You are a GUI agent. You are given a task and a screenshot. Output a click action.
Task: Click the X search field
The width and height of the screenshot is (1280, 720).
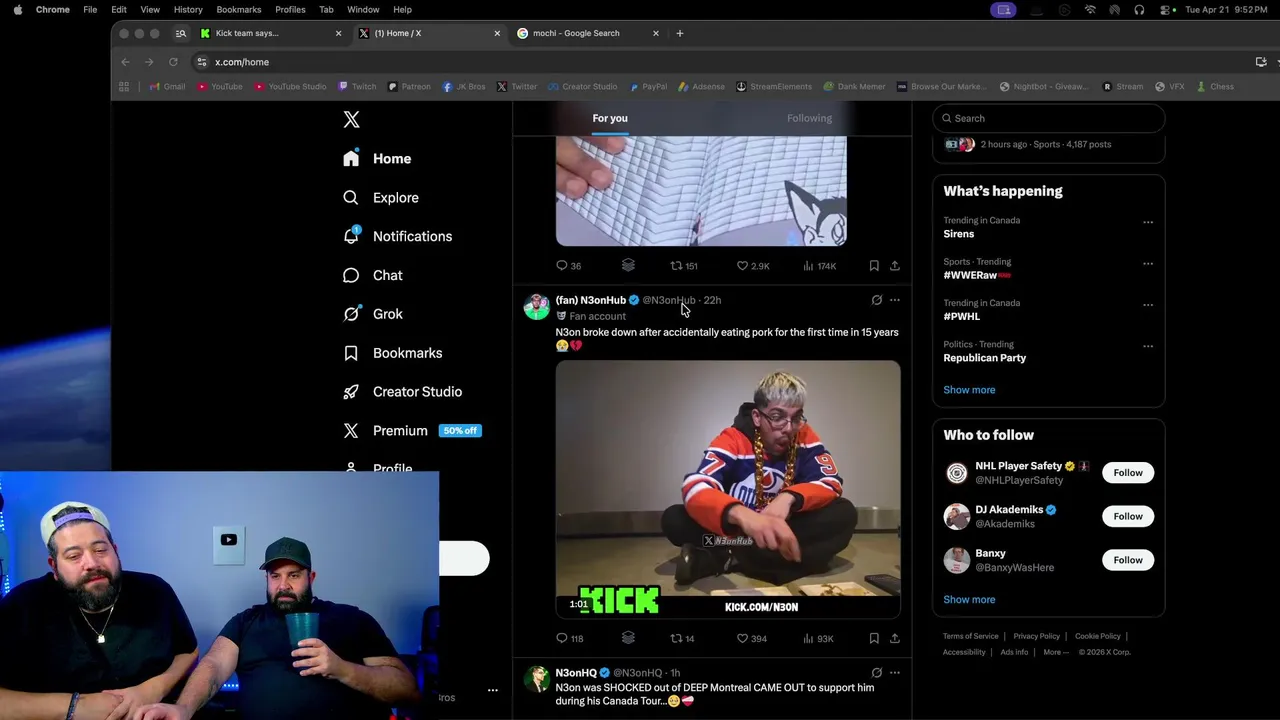pos(1048,118)
